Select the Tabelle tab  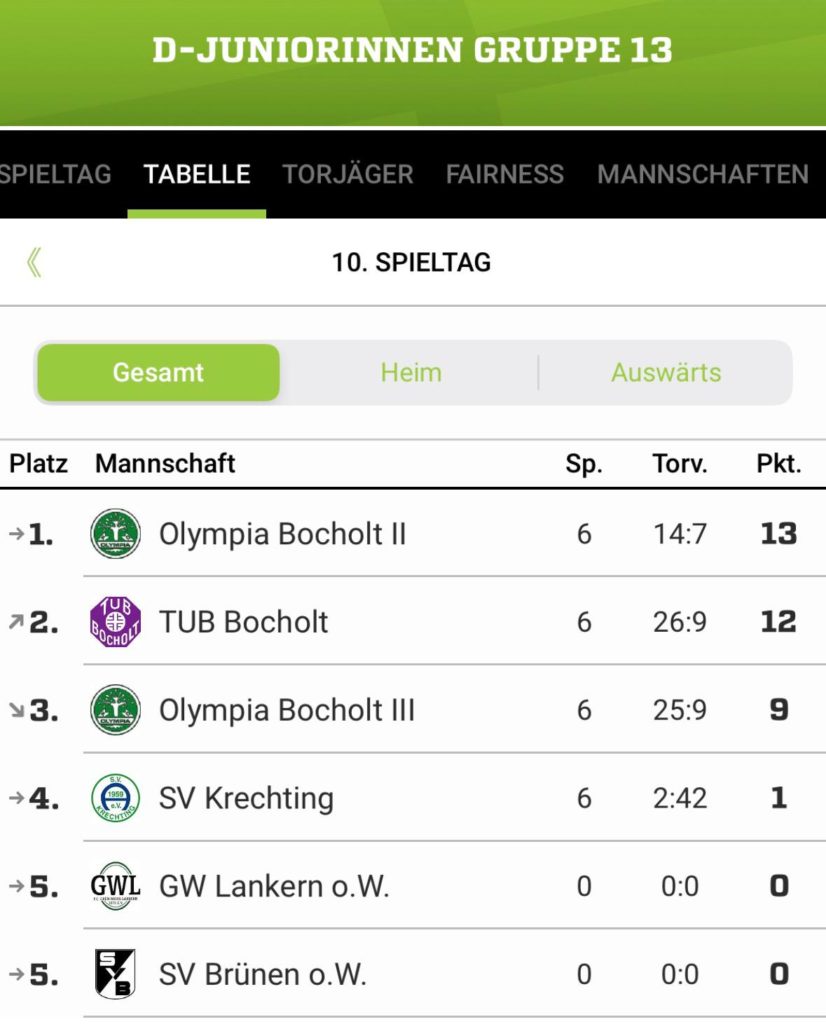tap(197, 174)
